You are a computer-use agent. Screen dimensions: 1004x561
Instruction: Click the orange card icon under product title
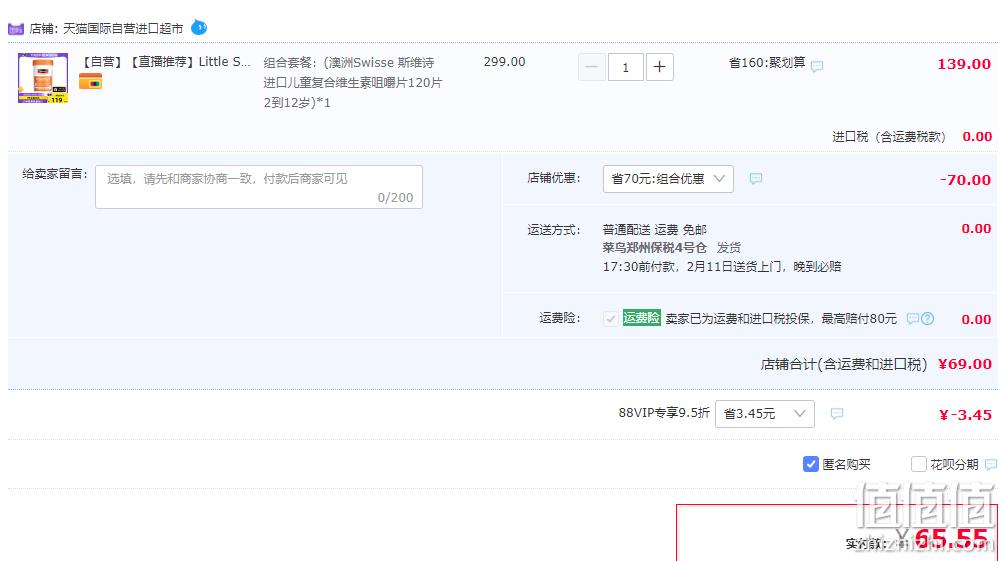click(90, 82)
